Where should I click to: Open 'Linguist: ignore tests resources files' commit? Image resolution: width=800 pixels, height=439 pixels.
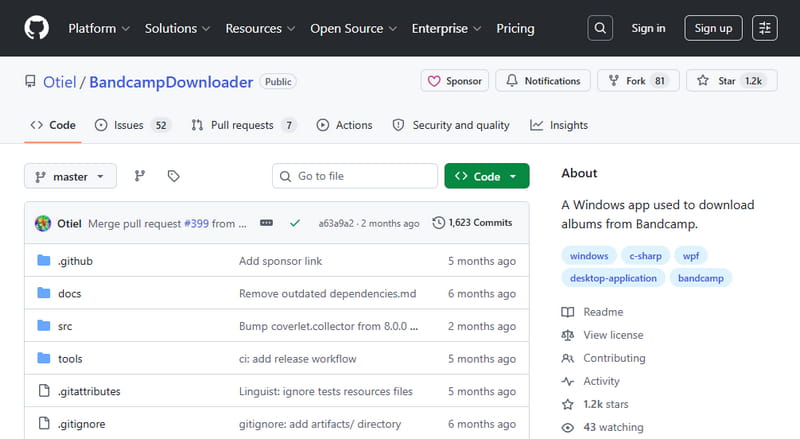[326, 392]
